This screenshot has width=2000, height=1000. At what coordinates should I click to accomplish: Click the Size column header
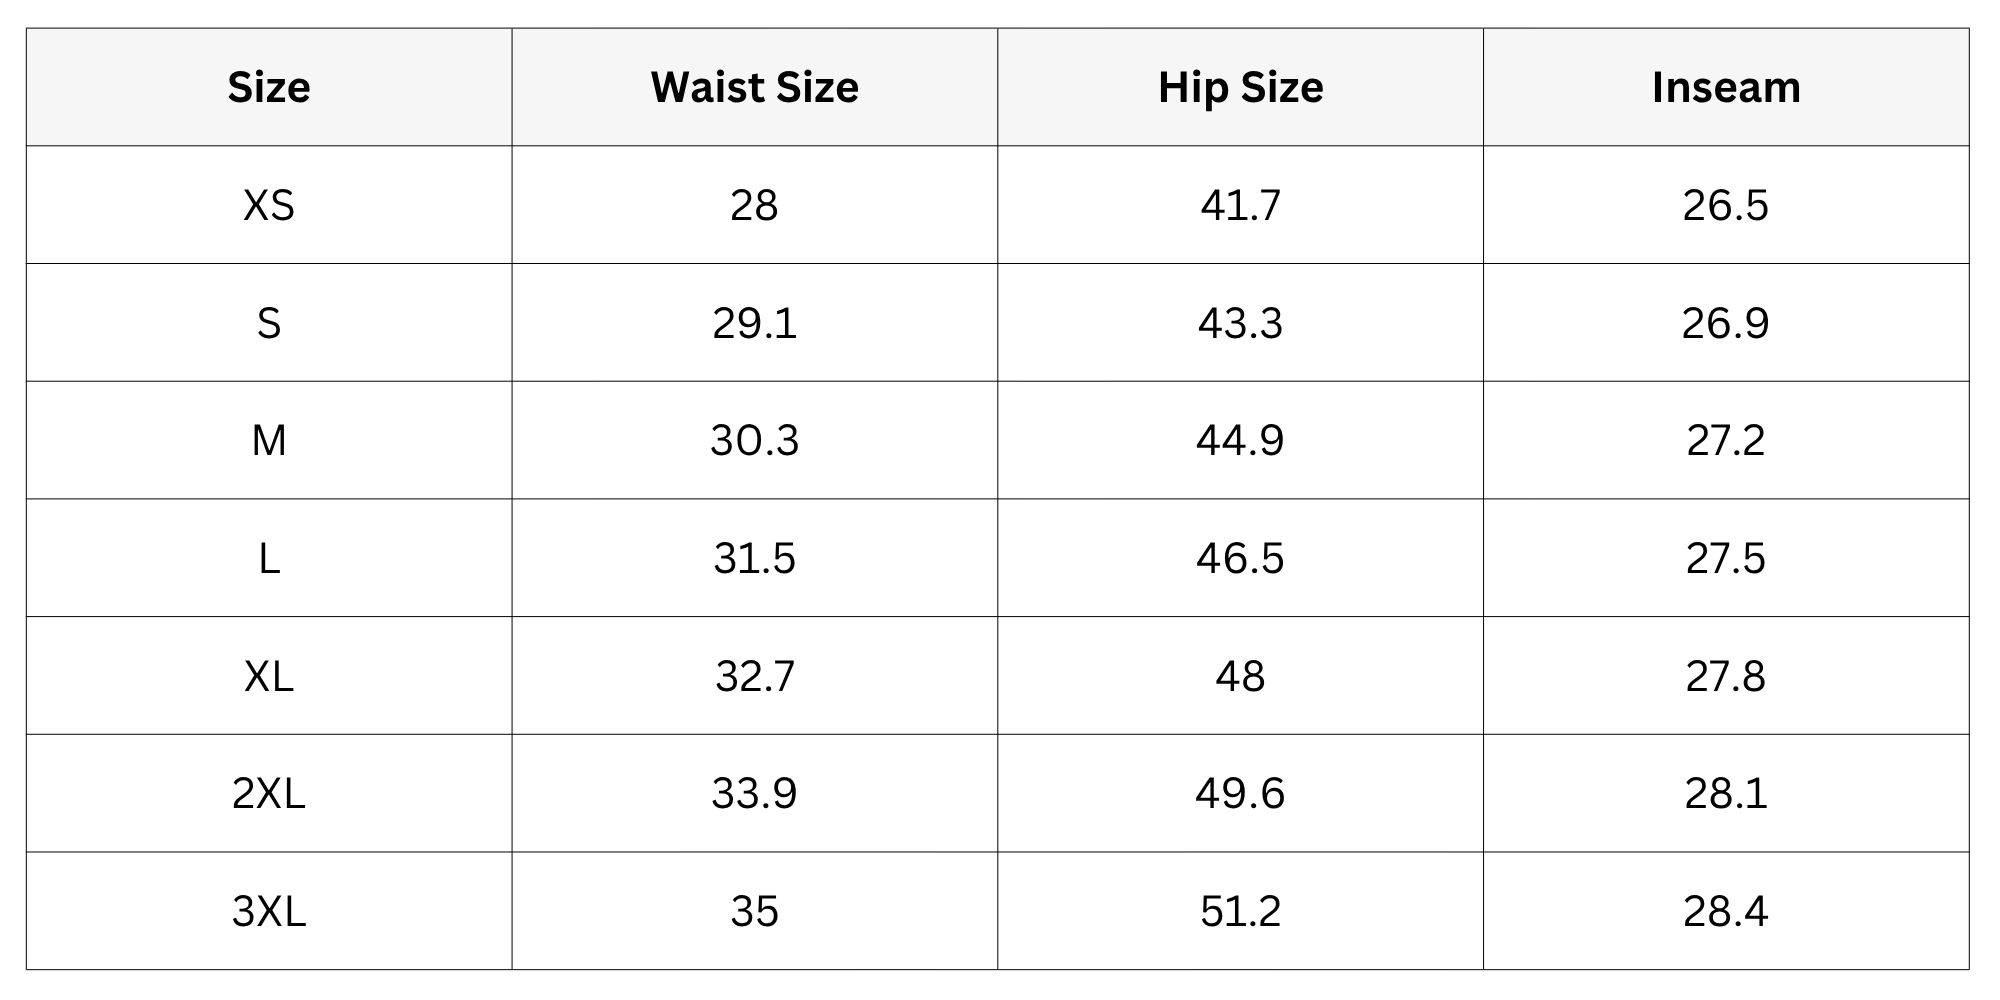click(269, 87)
